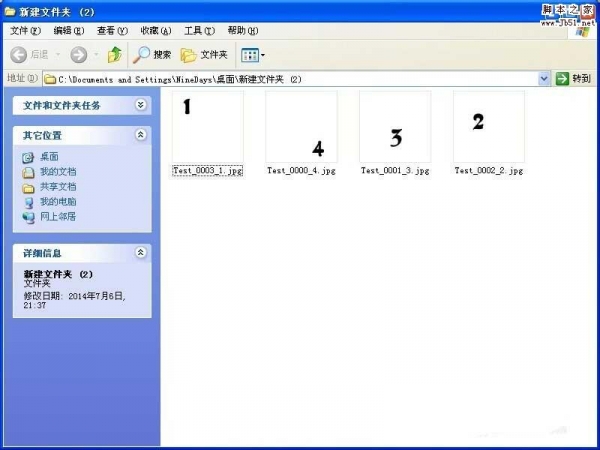Click the Back navigation arrow icon
This screenshot has height=450, width=600.
click(x=19, y=55)
